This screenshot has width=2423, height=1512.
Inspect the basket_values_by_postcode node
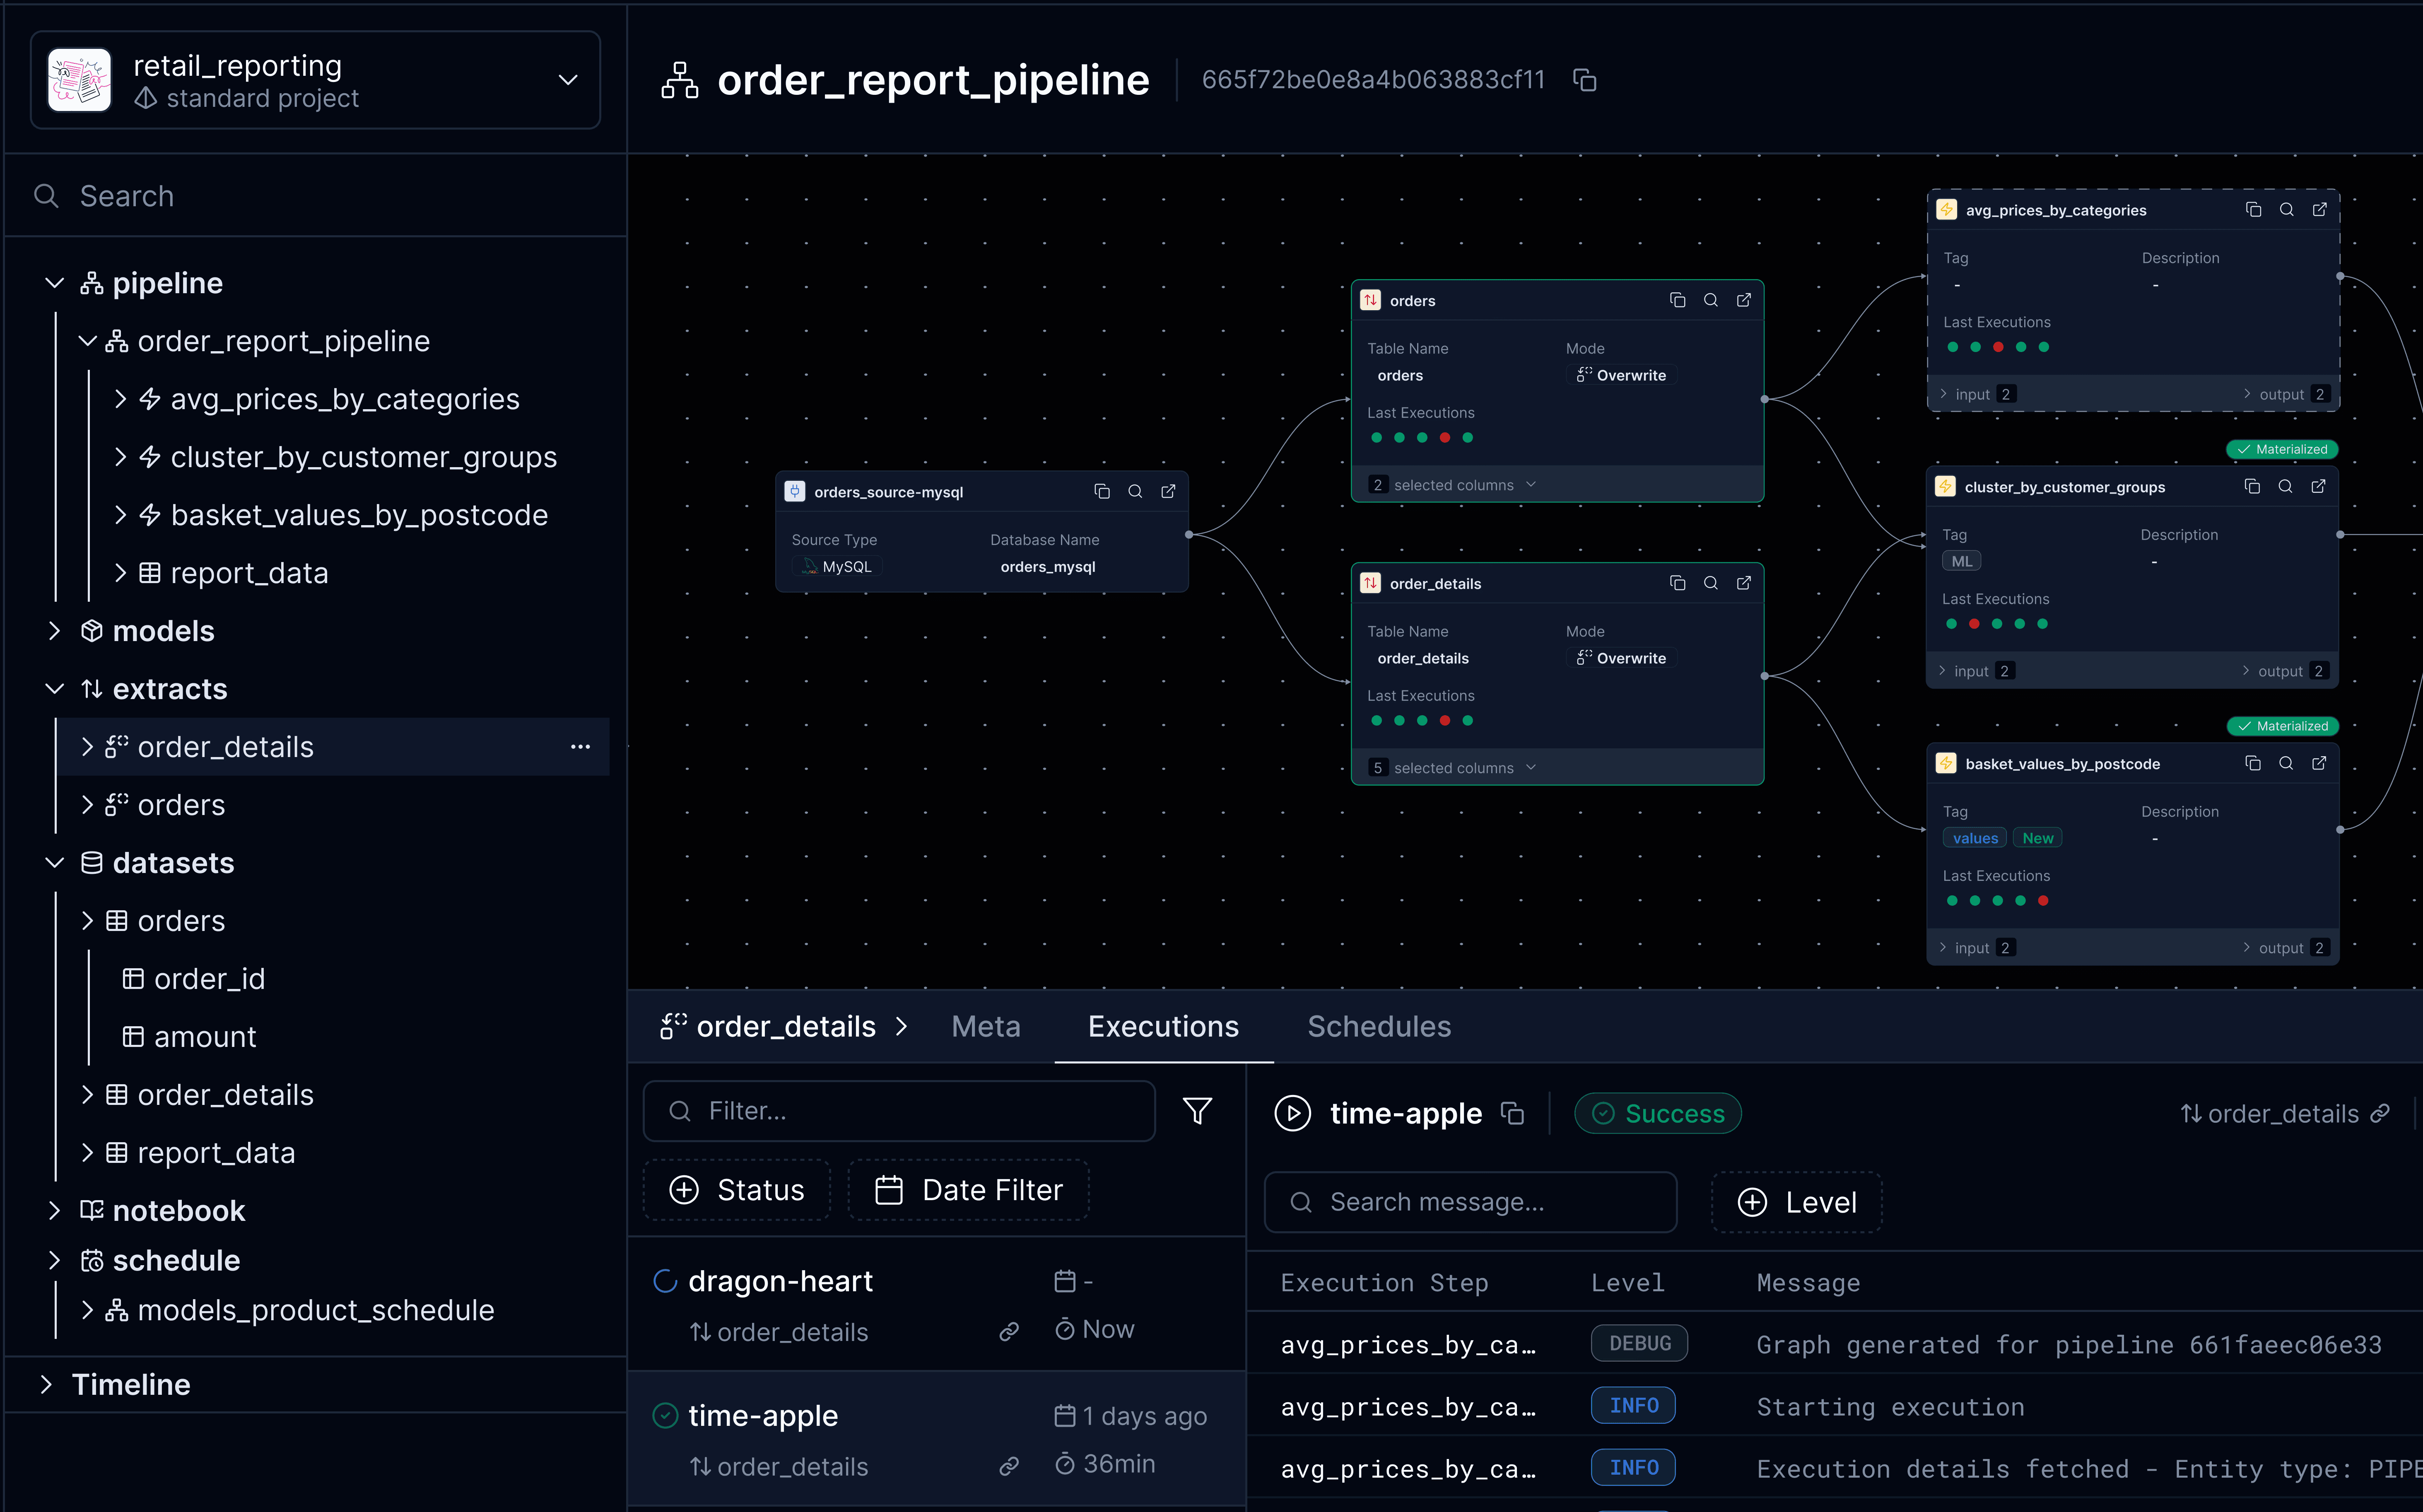click(x=2286, y=763)
